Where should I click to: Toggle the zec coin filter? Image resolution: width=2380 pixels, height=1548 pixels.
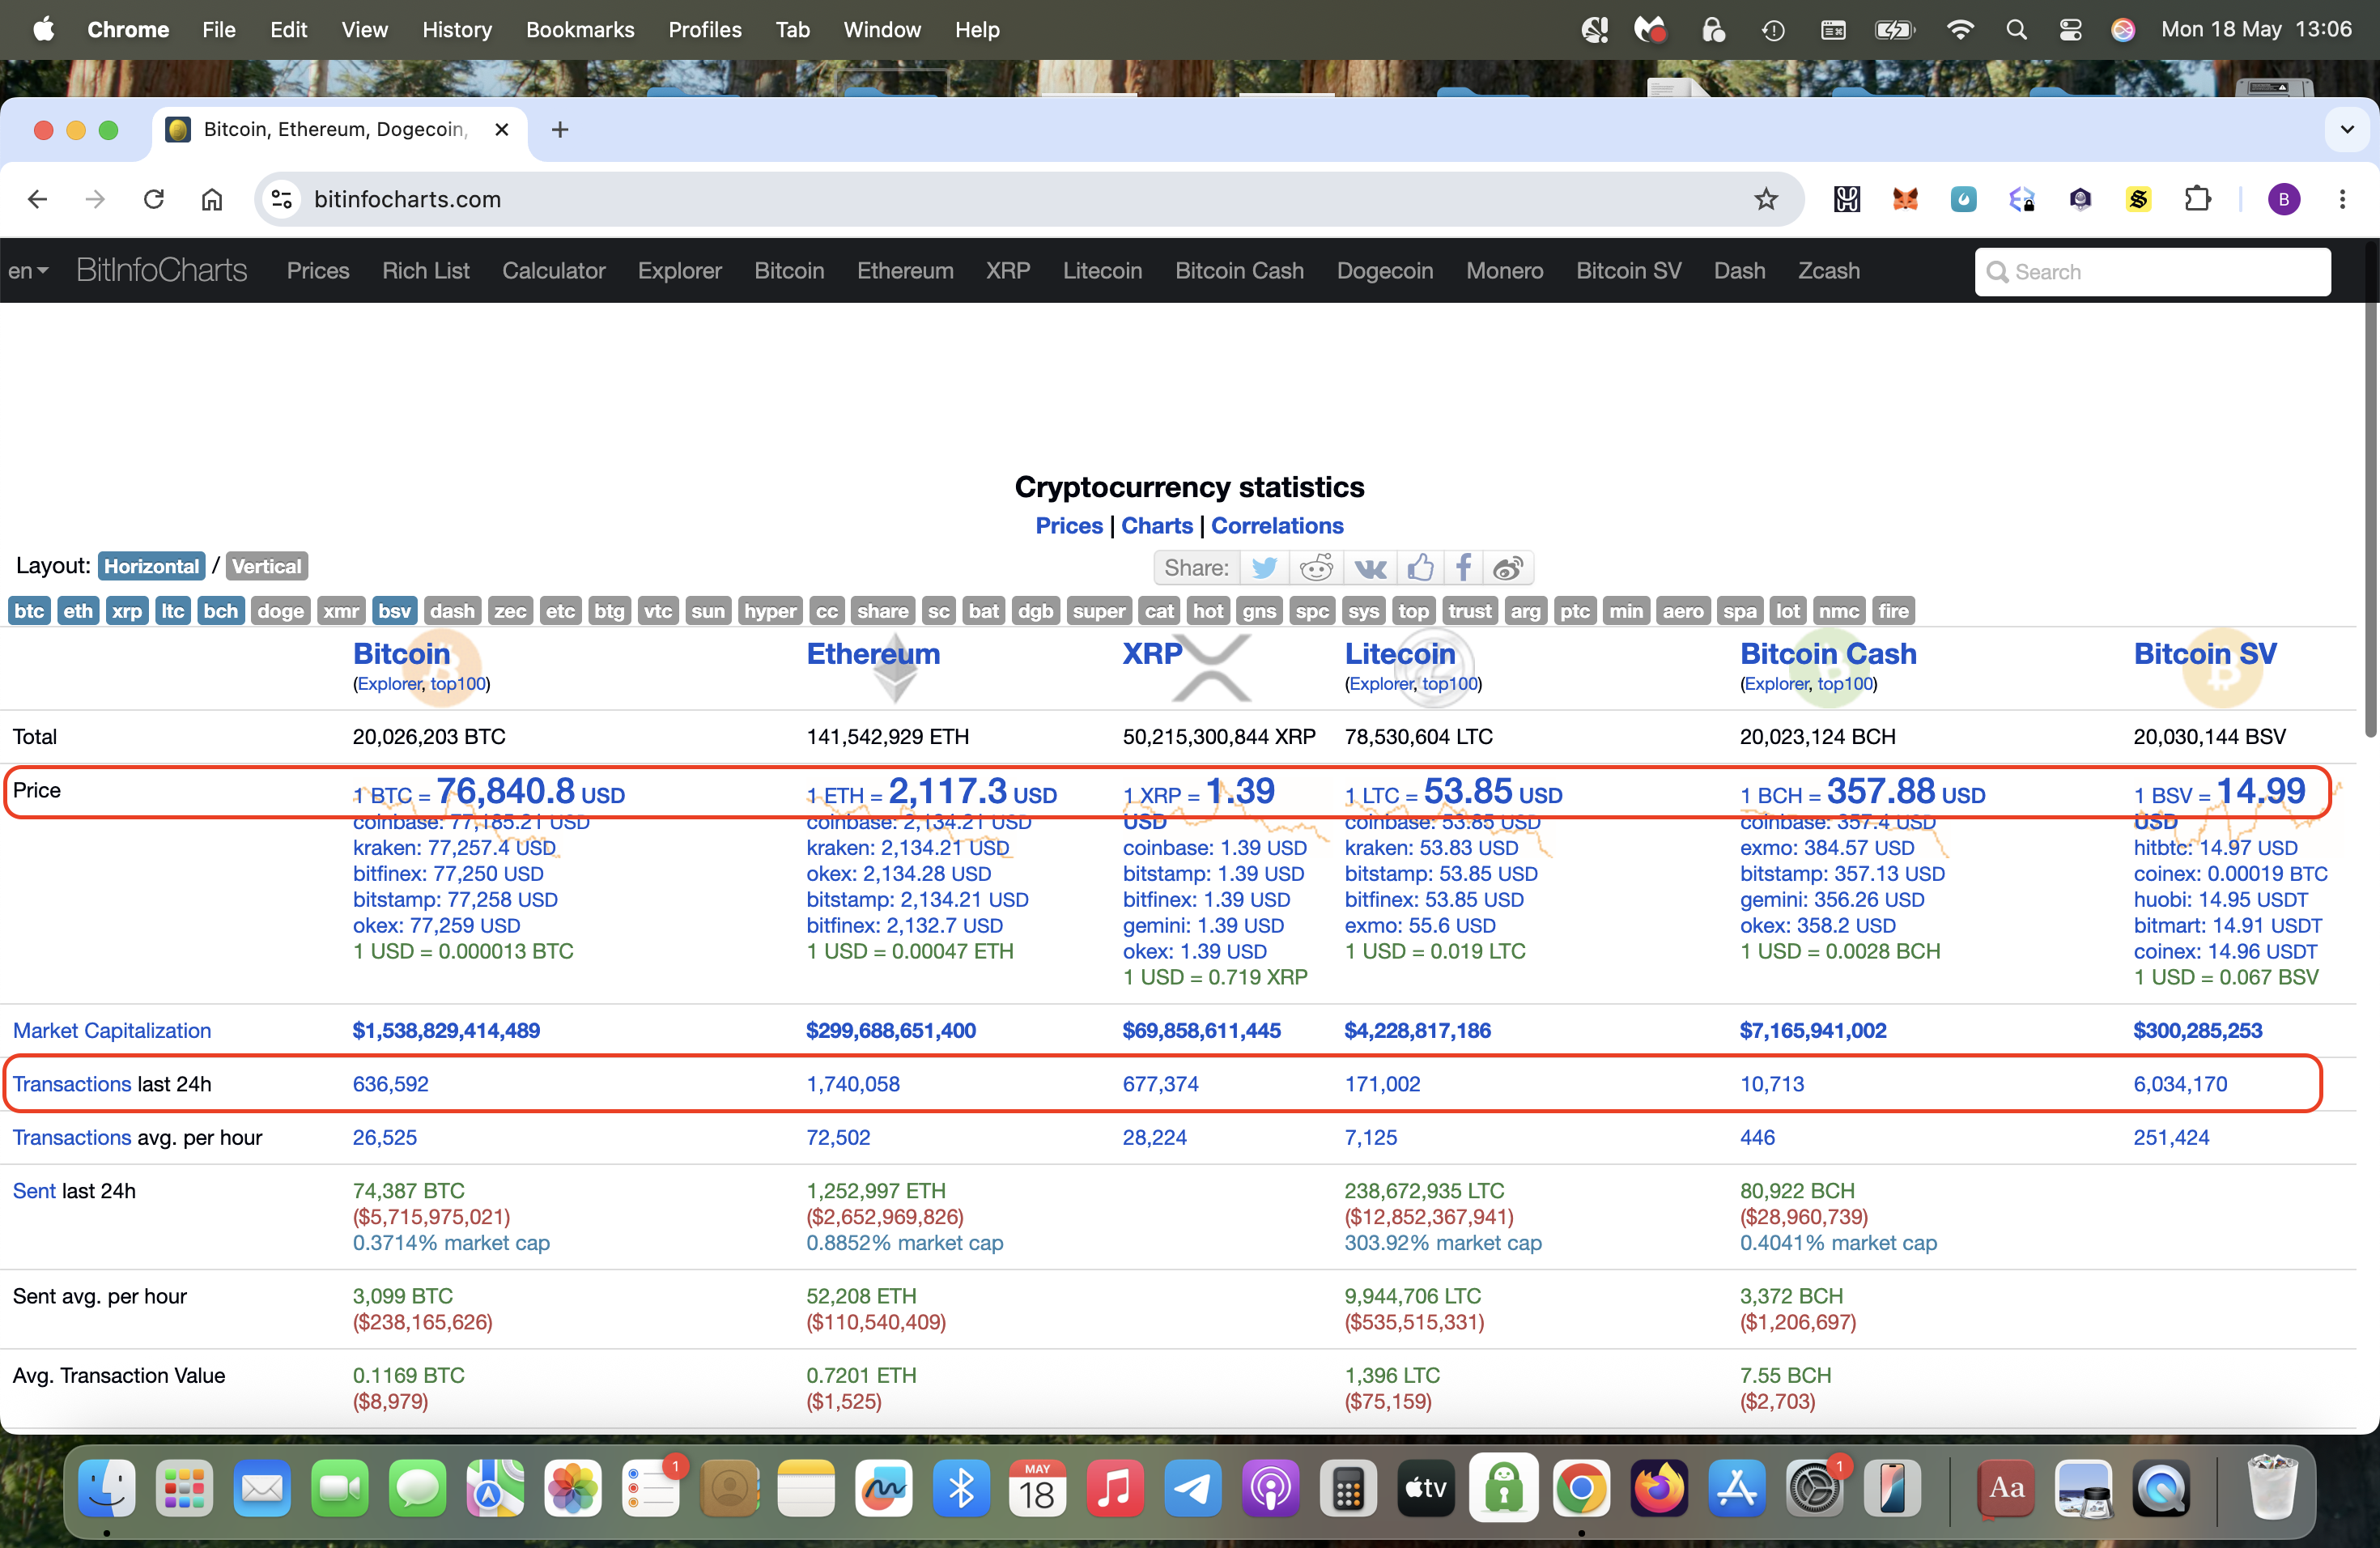click(510, 611)
